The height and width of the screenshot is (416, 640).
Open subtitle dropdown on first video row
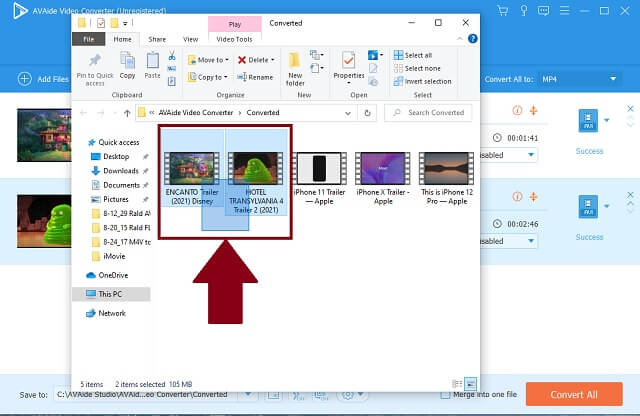531,155
